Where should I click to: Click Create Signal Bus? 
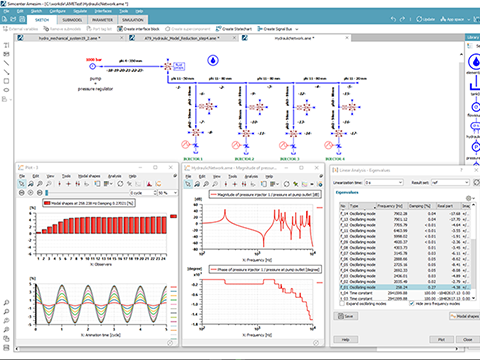tap(275, 29)
